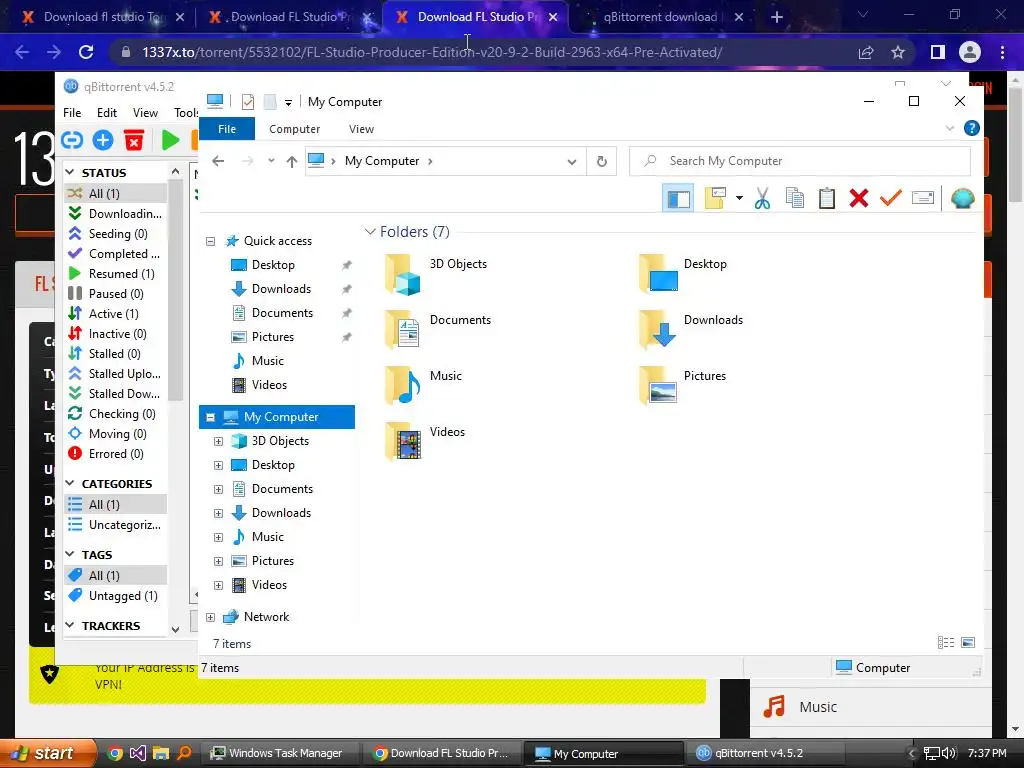Select Errored (0) filter in qBittorrent
Image resolution: width=1024 pixels, height=768 pixels.
click(116, 454)
